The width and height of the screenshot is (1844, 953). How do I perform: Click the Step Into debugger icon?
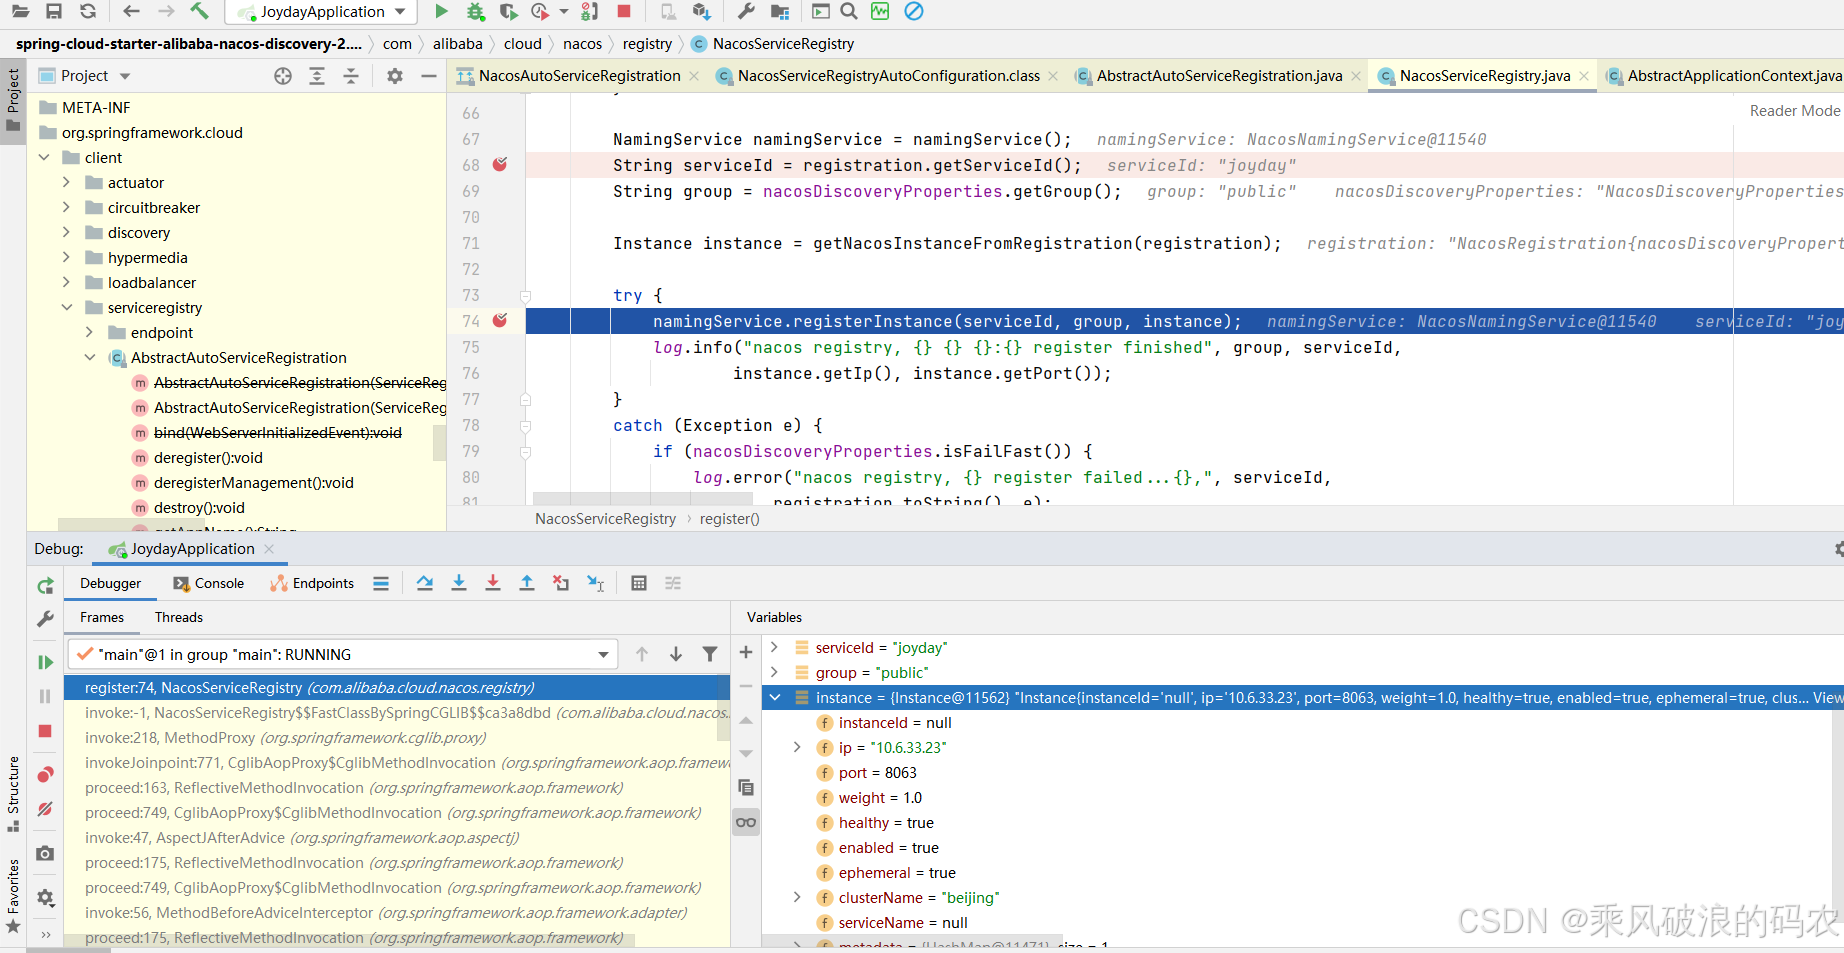459,583
